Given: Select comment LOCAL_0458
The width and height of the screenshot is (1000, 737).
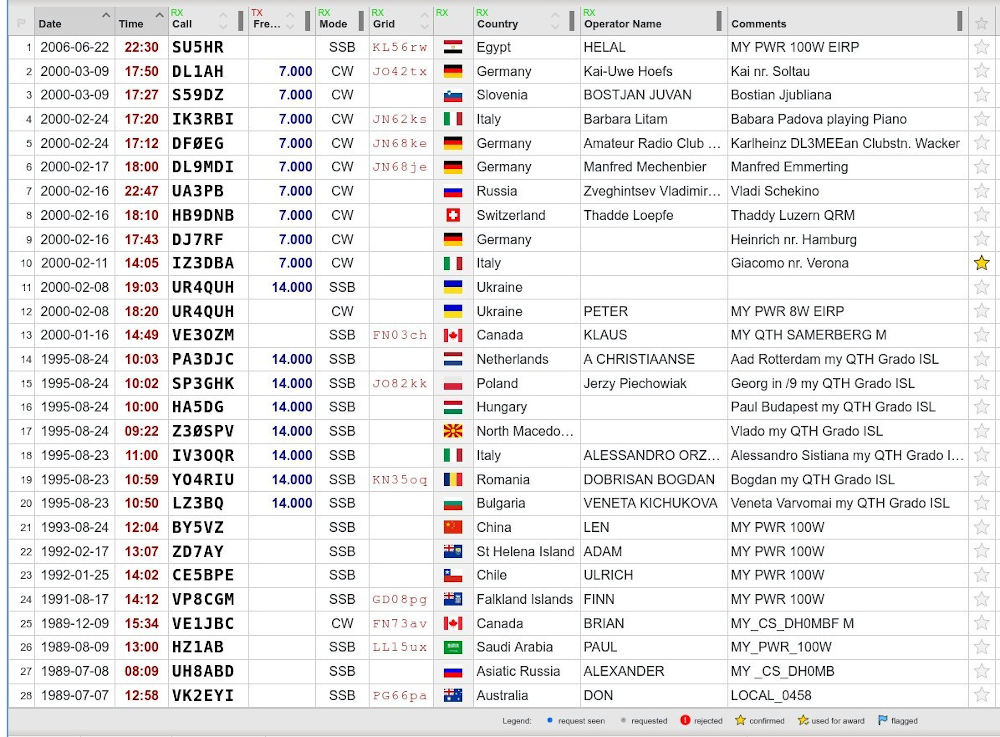Looking at the screenshot, I should tap(848, 695).
